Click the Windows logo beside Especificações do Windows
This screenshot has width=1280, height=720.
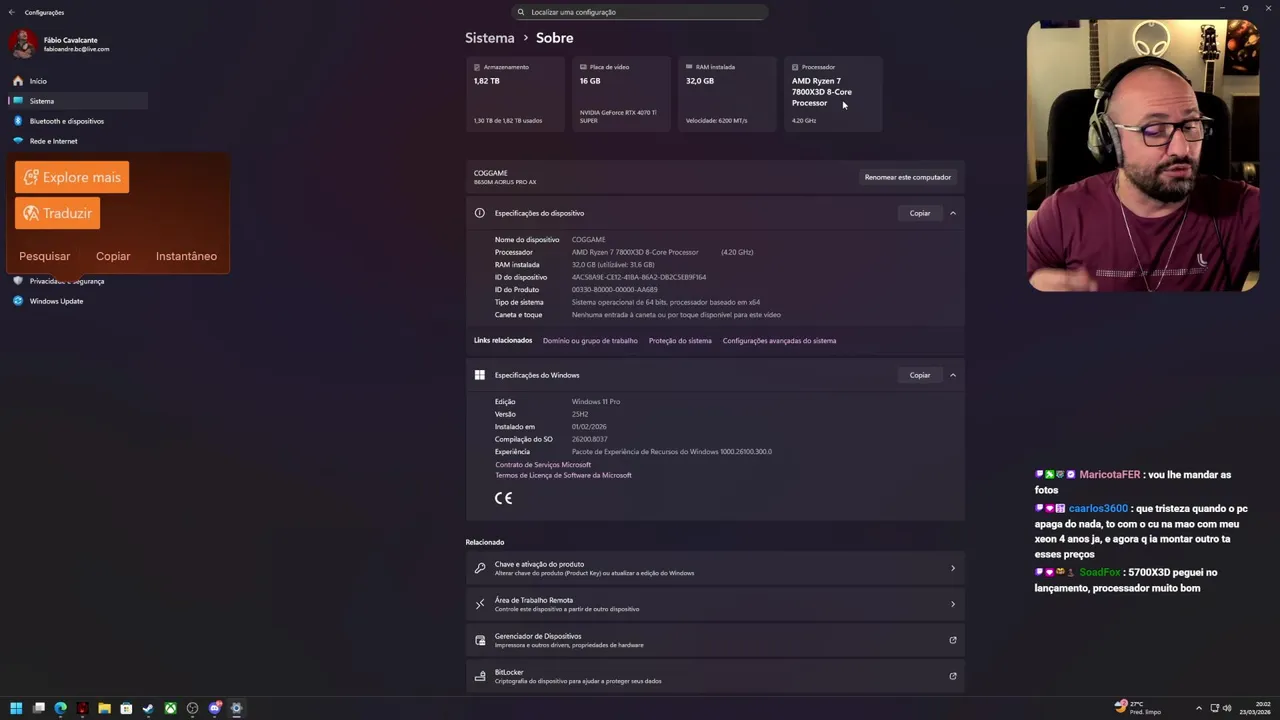[x=480, y=375]
